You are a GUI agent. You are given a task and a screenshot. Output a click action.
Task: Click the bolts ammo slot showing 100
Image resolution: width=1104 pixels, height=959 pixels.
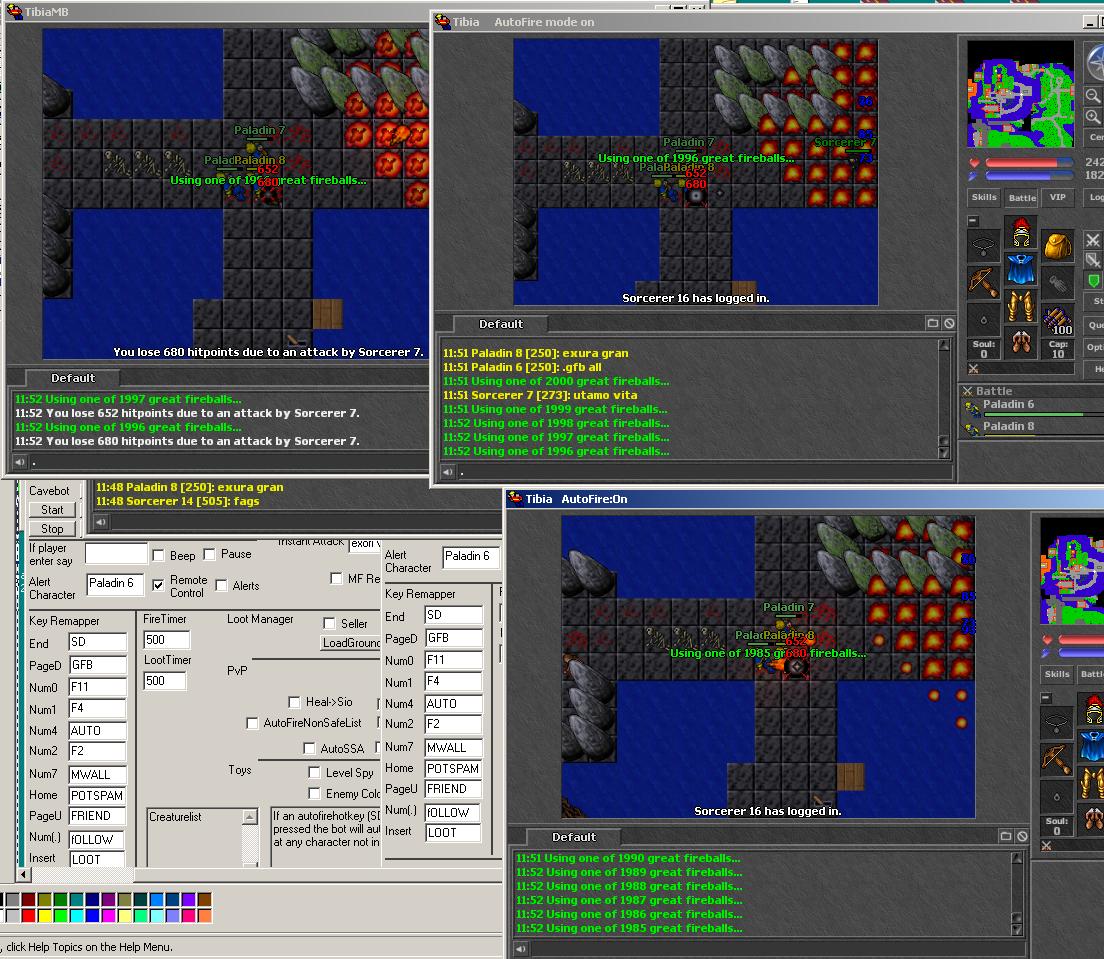1058,320
